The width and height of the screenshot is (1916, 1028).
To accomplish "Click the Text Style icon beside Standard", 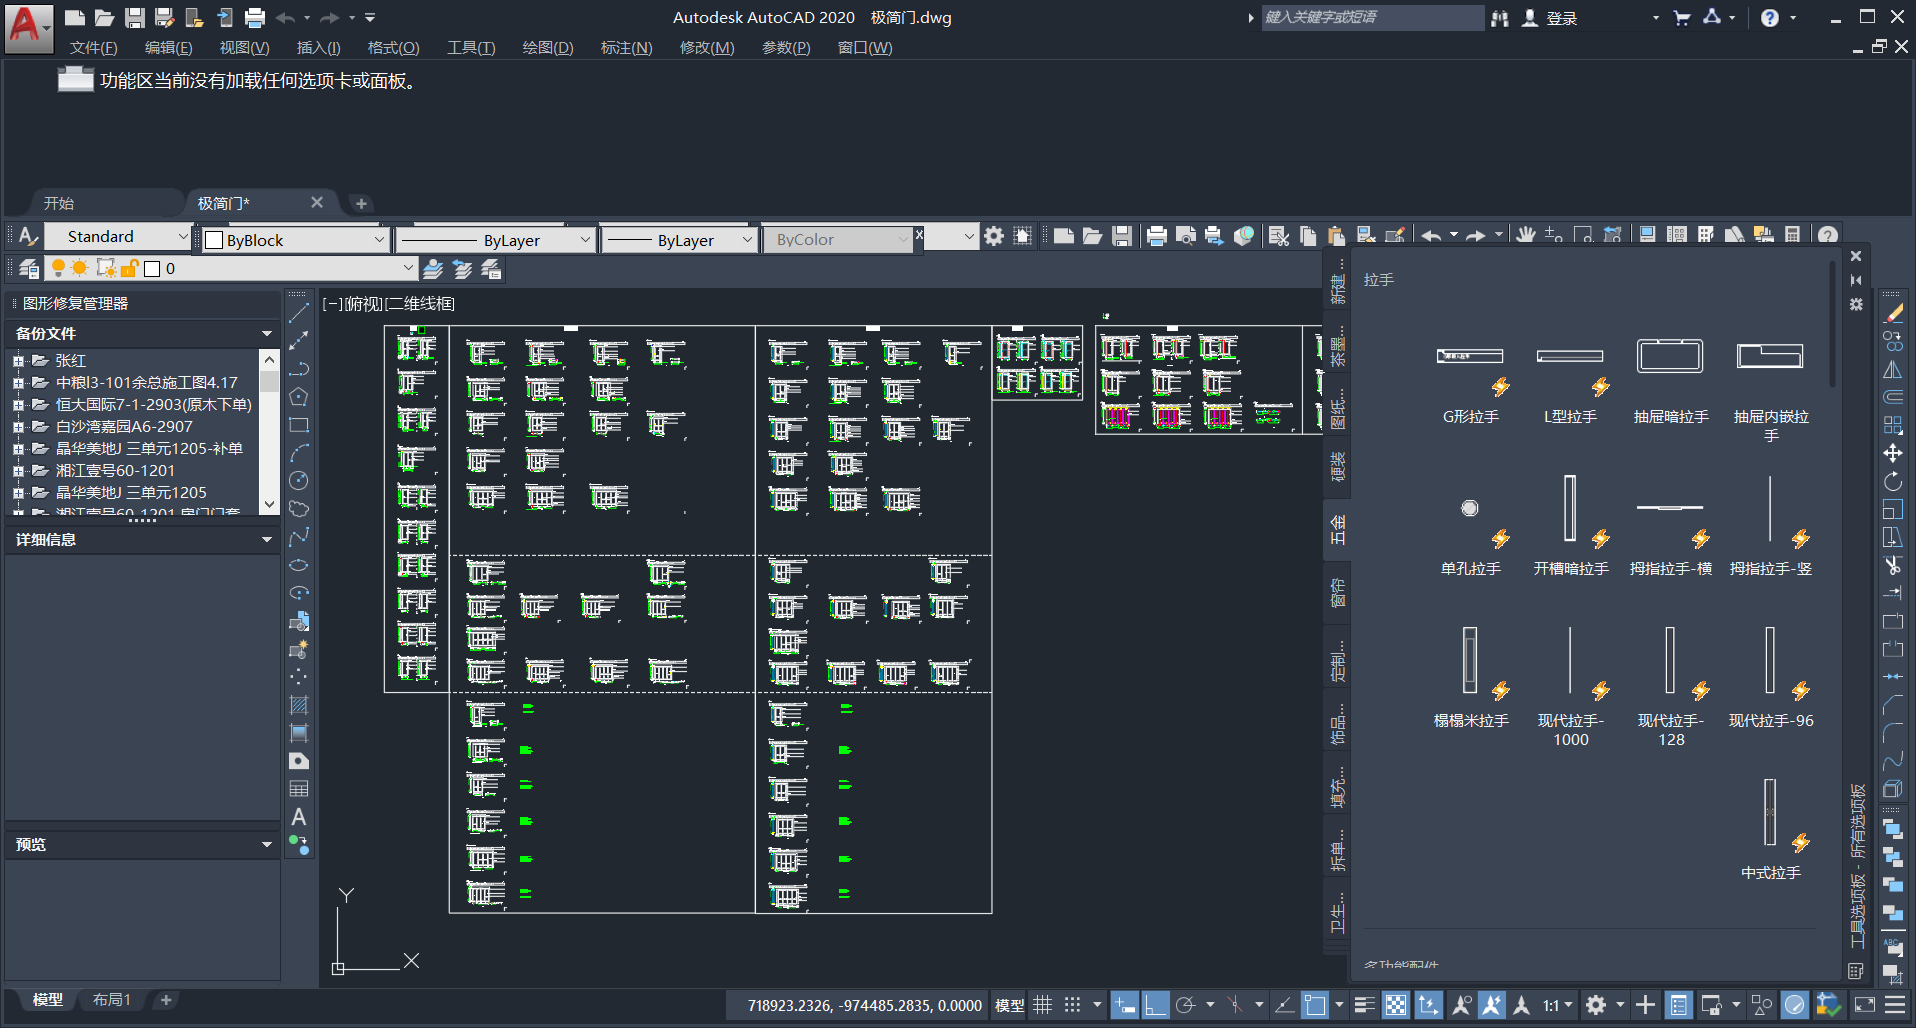I will pos(28,236).
